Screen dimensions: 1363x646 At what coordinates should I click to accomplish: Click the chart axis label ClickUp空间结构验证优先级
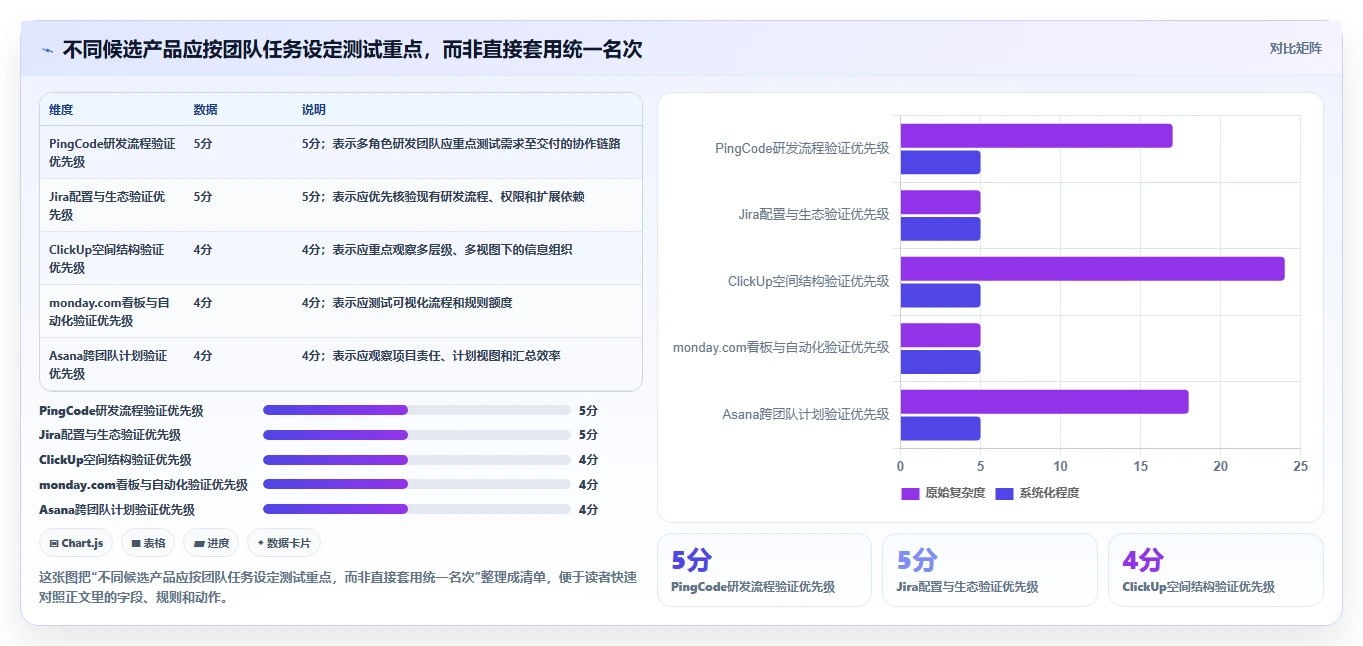[808, 281]
